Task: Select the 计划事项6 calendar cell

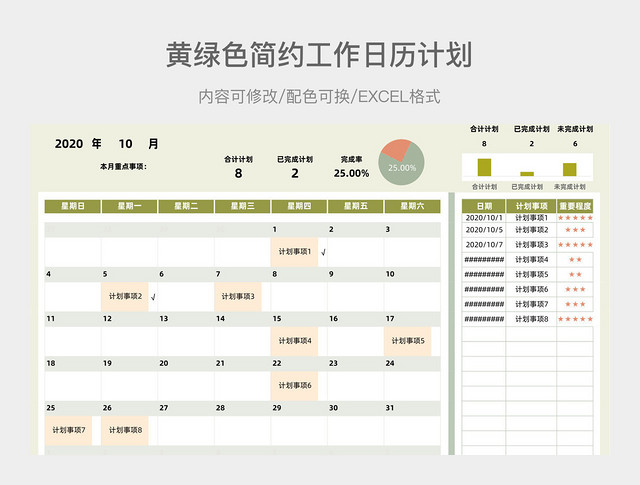Action: 295,385
